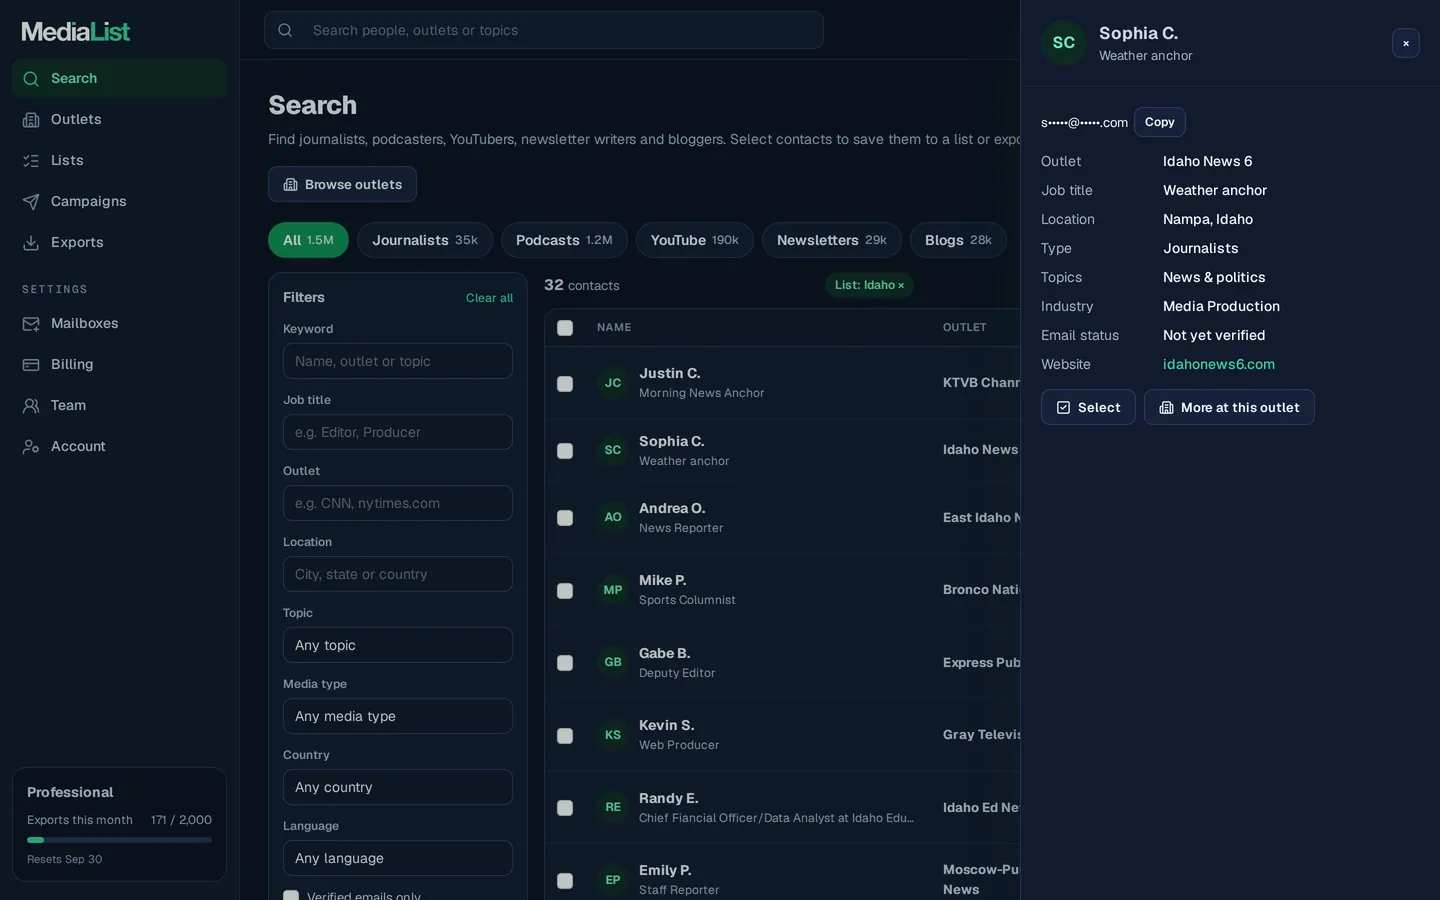Click the Job title filter input
The height and width of the screenshot is (900, 1440).
(398, 432)
